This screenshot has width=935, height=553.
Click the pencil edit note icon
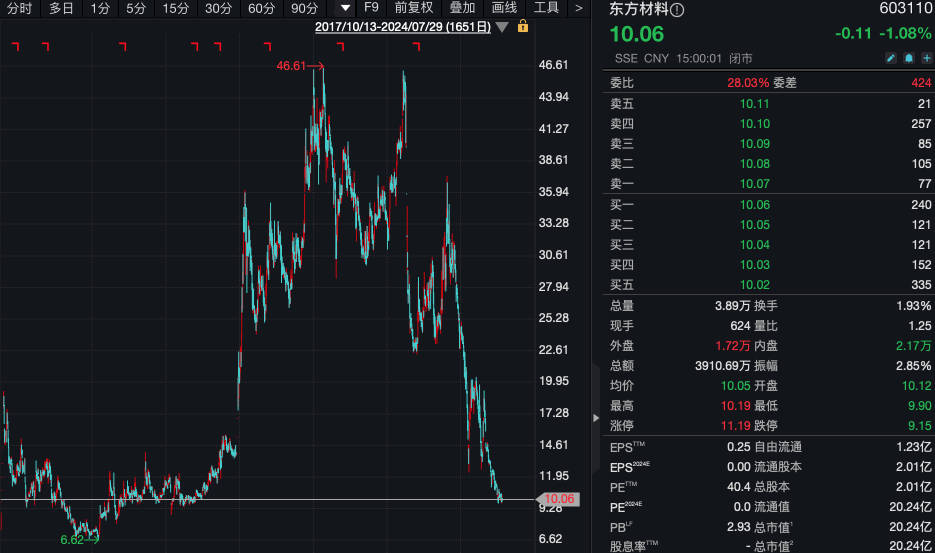pyautogui.click(x=891, y=58)
